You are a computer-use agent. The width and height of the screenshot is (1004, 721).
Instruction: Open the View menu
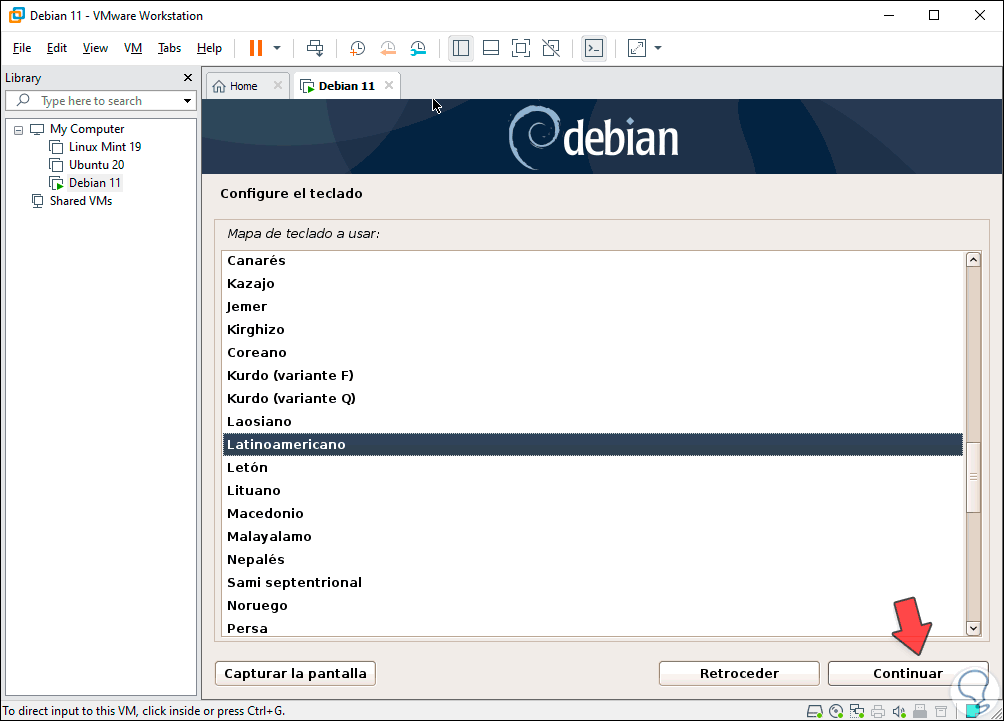[95, 48]
